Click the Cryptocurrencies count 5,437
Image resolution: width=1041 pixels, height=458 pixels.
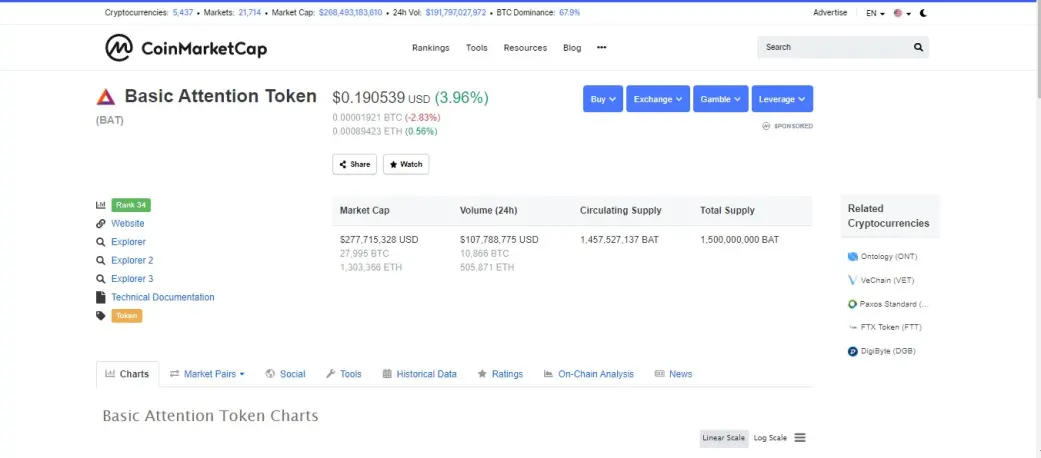tap(183, 13)
